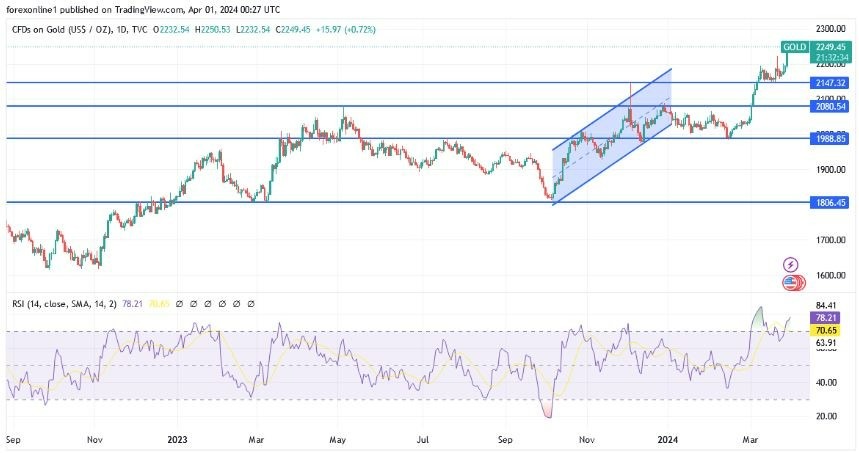Click the 1900.00 price axis label
Screen dimensions: 859x453
(x=831, y=170)
